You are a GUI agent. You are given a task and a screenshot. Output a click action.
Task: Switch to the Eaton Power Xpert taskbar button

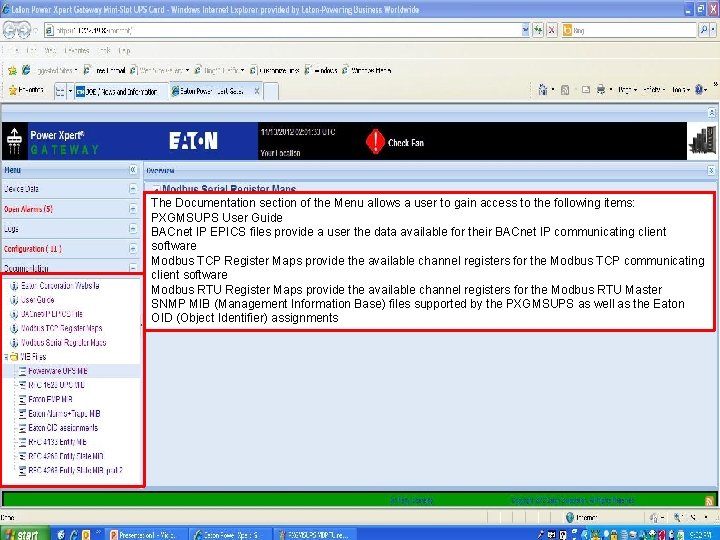click(x=230, y=534)
